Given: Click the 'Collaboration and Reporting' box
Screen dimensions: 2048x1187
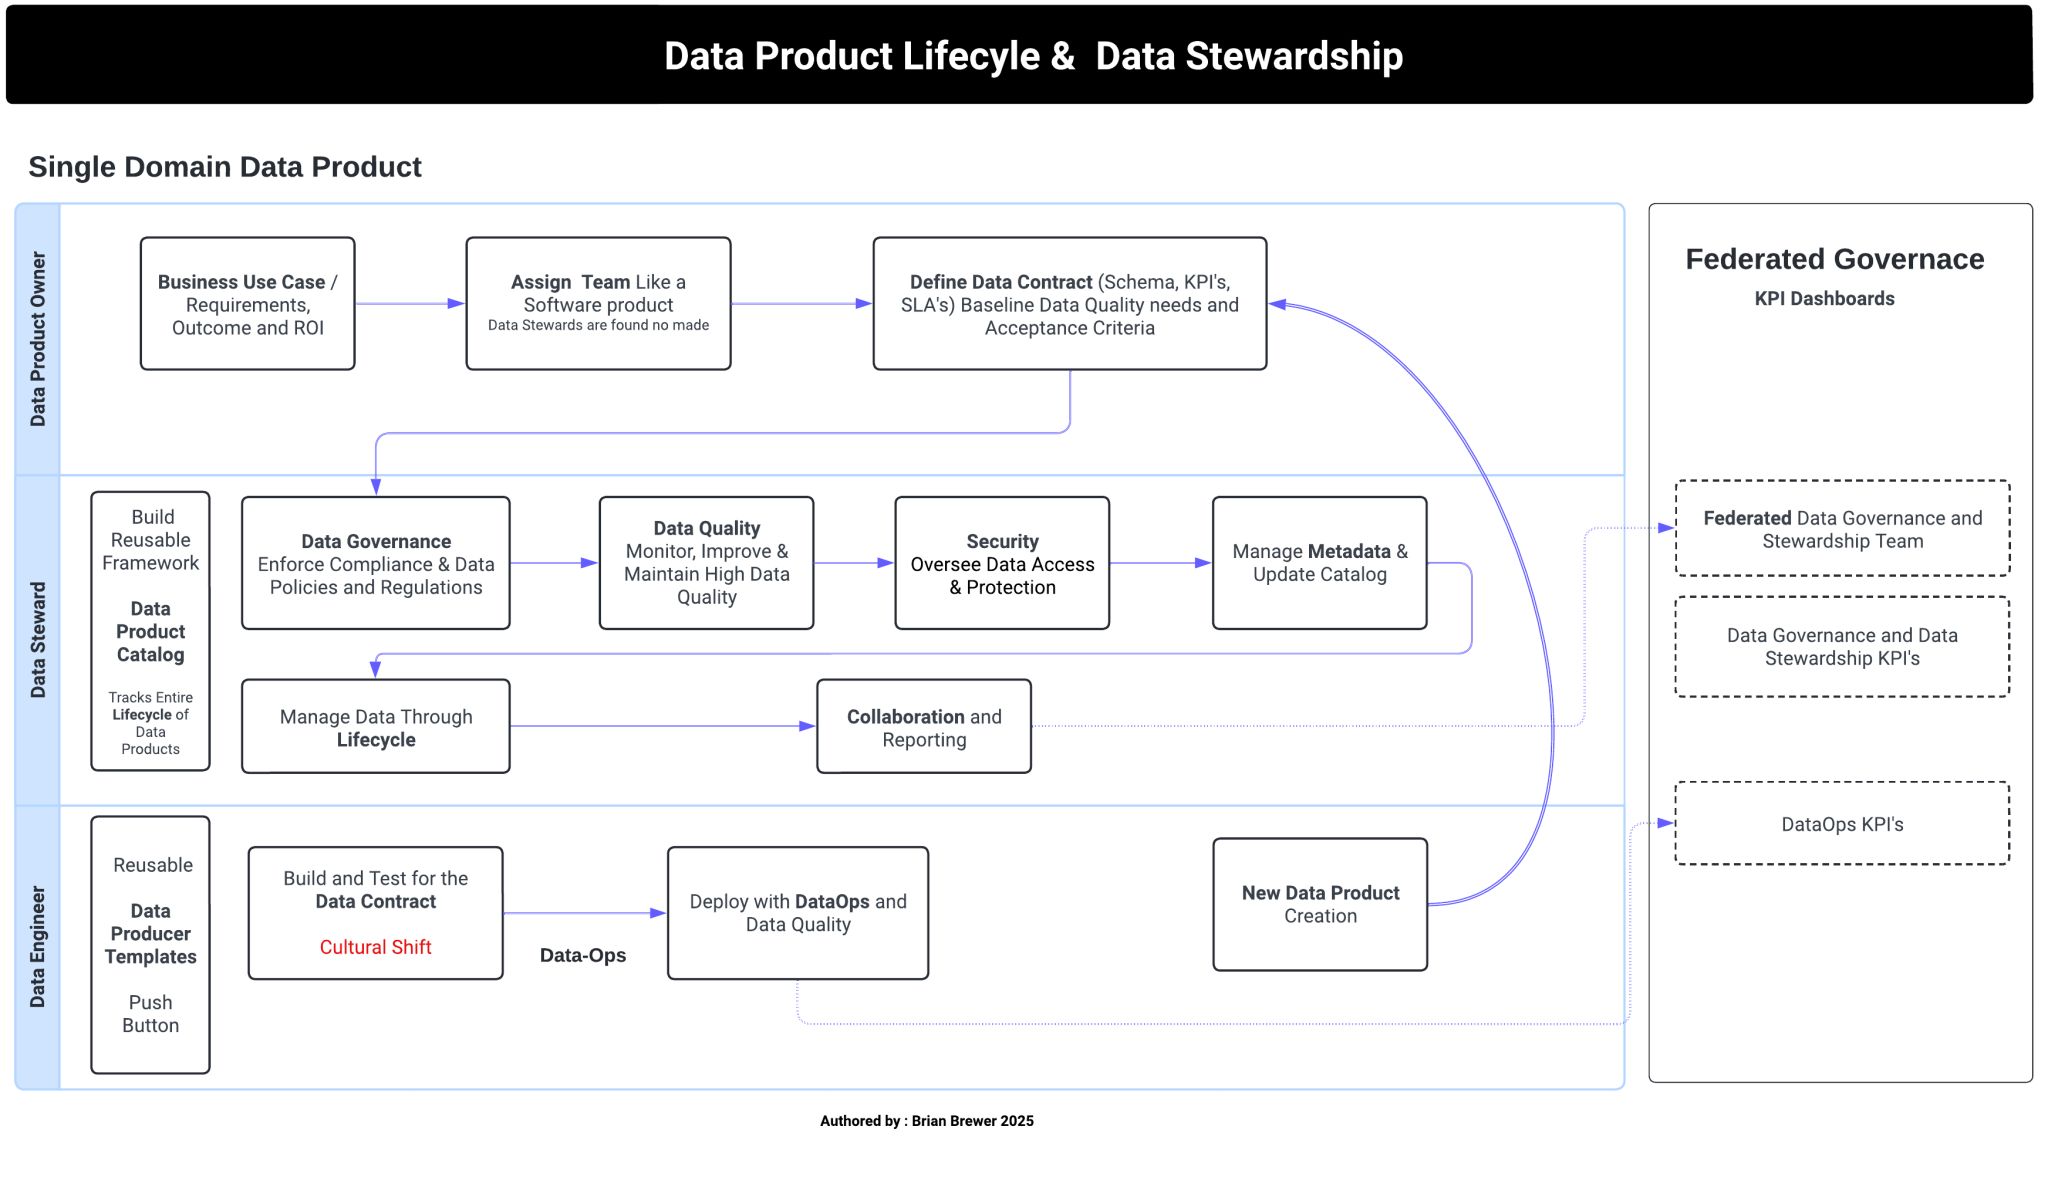Looking at the screenshot, I should pos(924,727).
